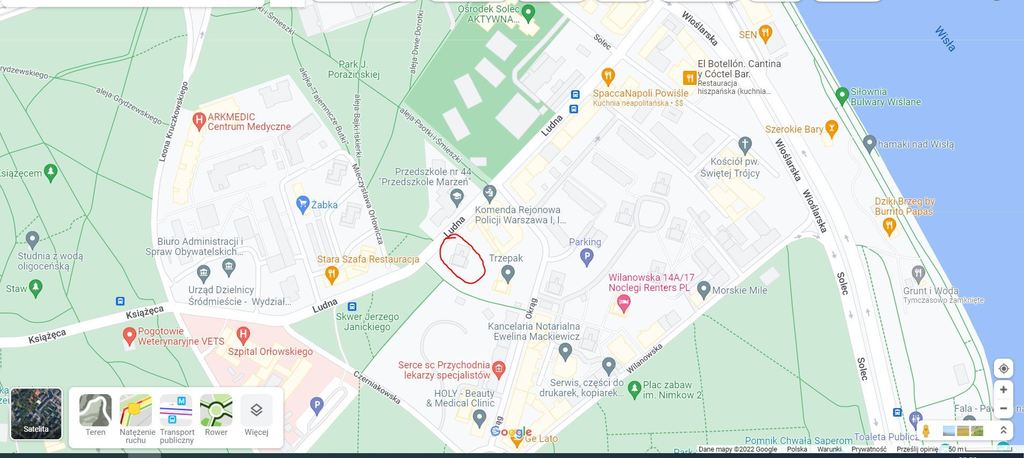Center map on my location

point(1003,368)
